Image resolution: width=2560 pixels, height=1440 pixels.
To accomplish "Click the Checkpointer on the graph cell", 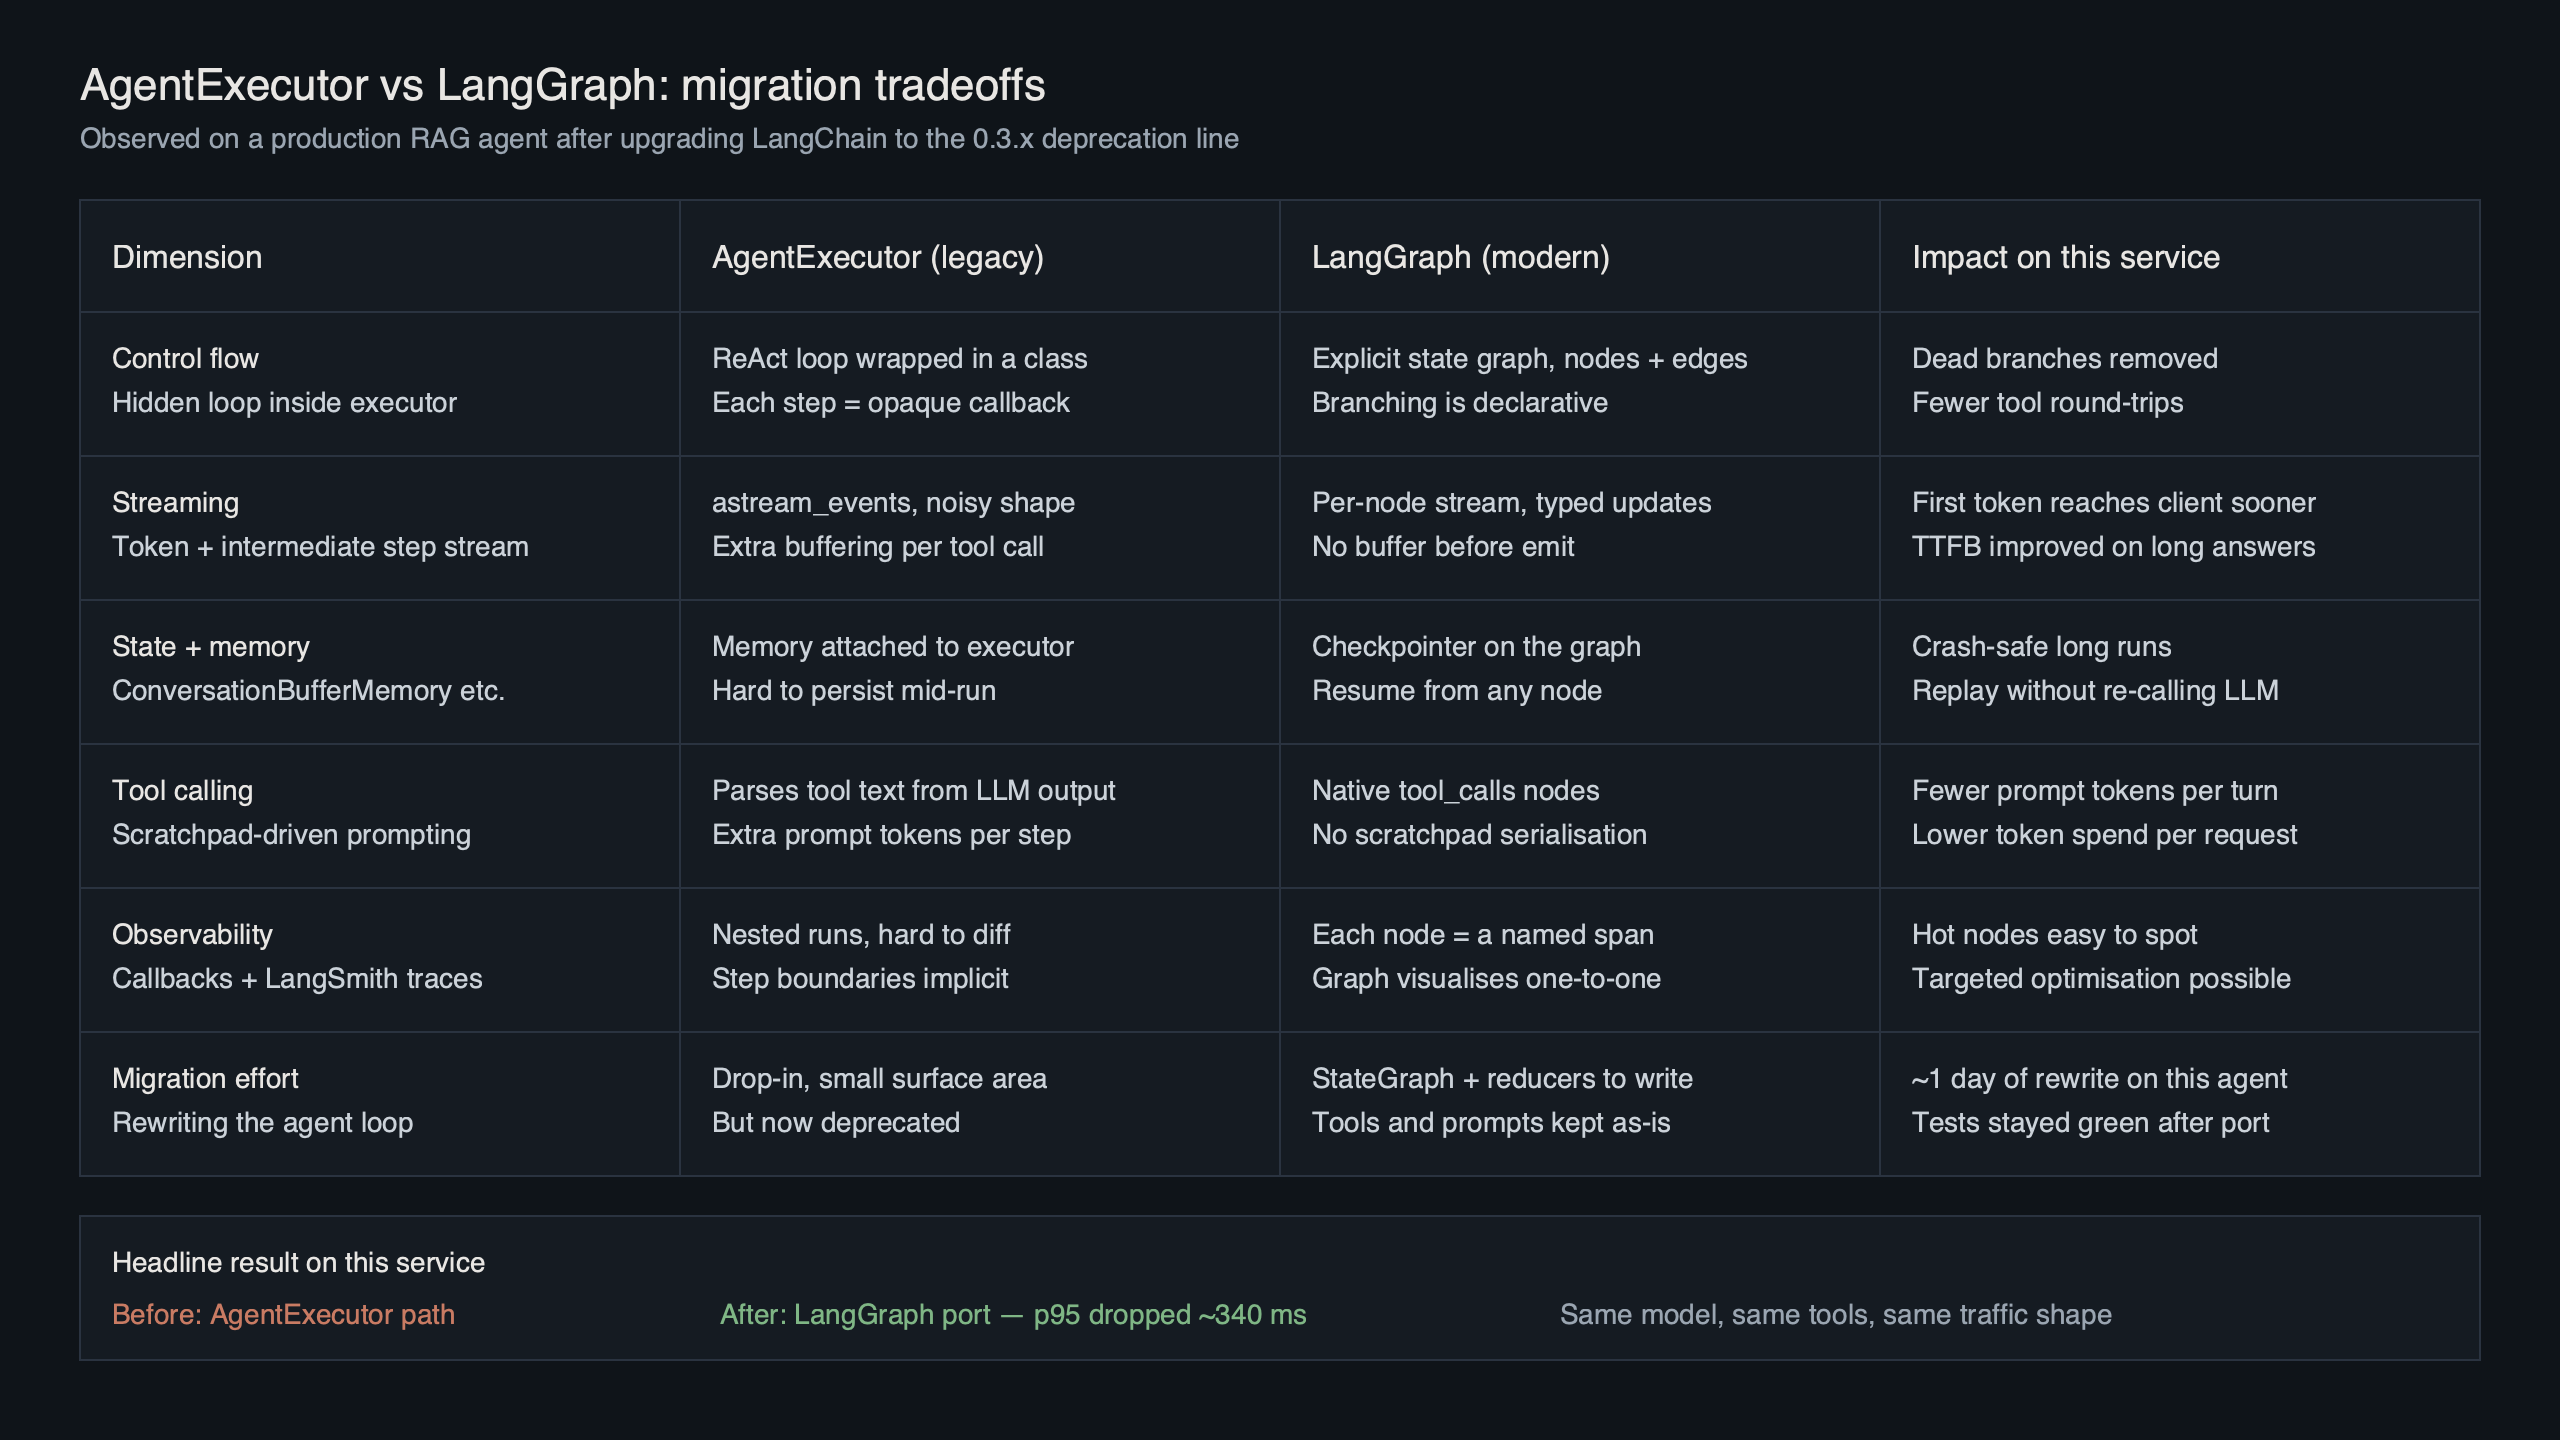I will click(x=1476, y=647).
